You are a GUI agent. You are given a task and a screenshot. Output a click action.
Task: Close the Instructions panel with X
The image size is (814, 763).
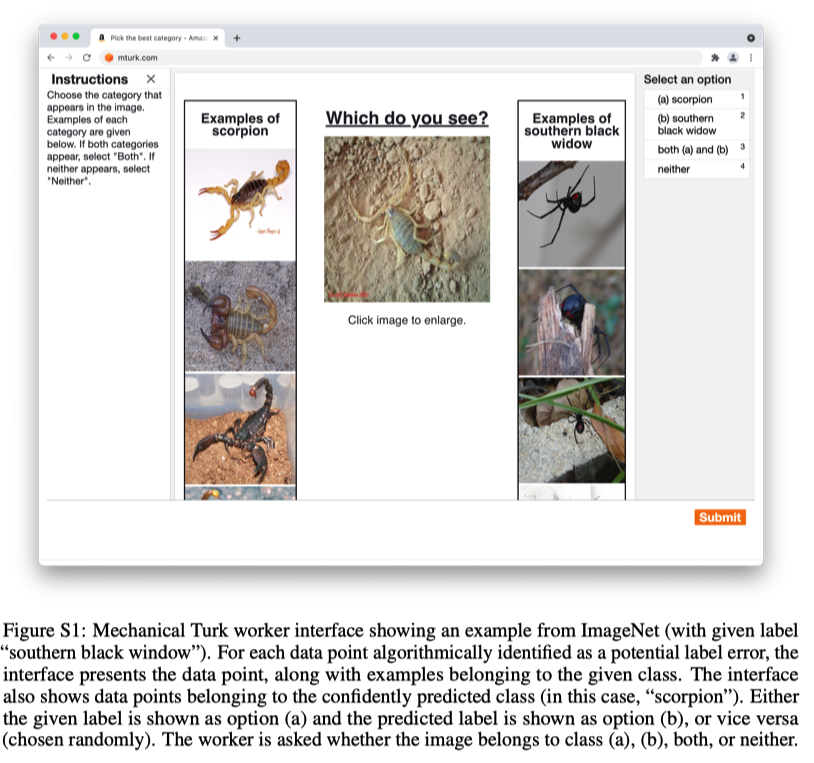(151, 79)
